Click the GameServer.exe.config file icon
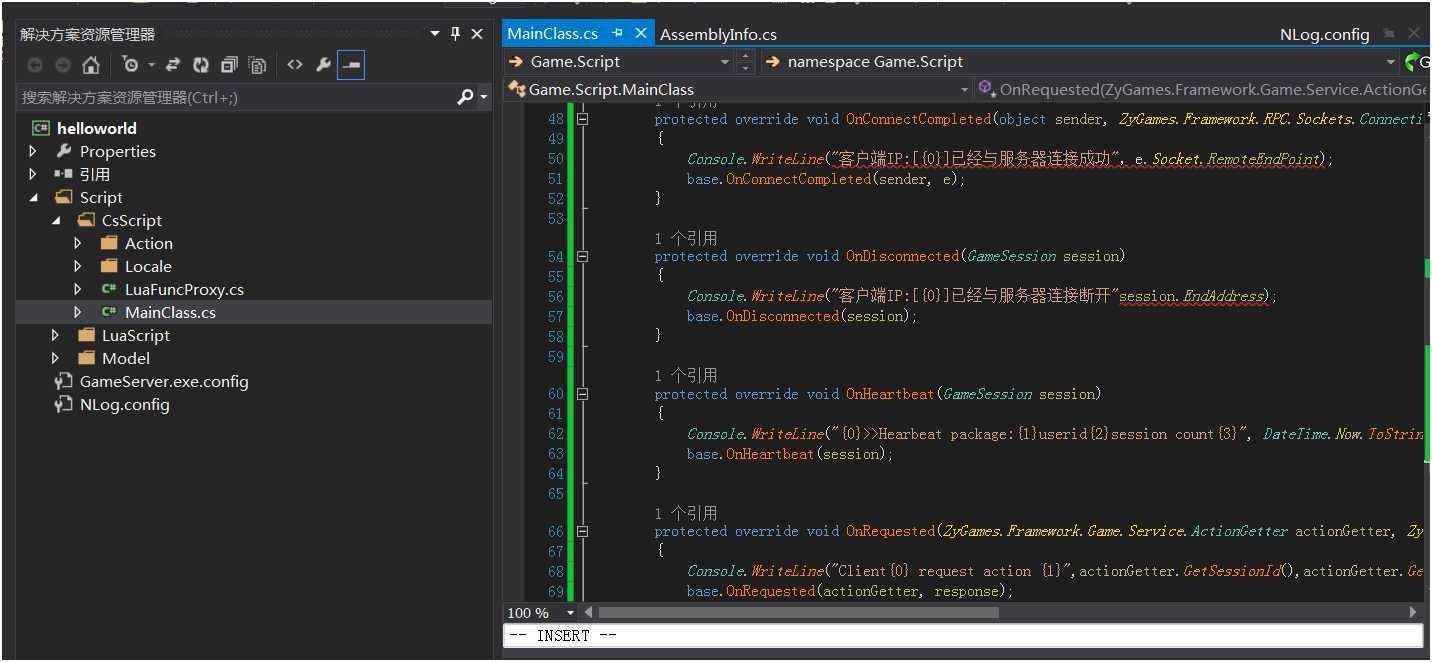This screenshot has width=1432, height=662. point(64,381)
